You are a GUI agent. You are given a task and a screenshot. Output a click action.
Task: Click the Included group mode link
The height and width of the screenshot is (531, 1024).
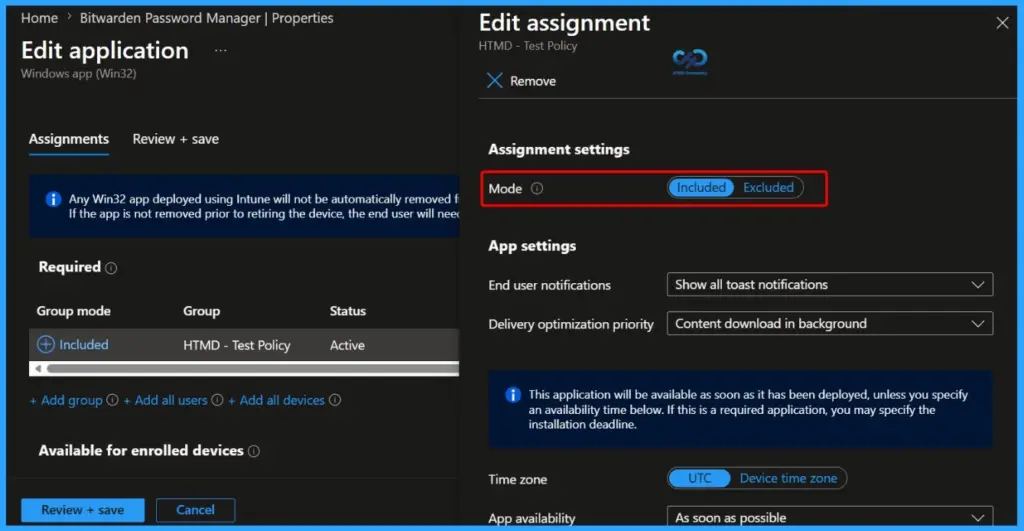(x=84, y=344)
